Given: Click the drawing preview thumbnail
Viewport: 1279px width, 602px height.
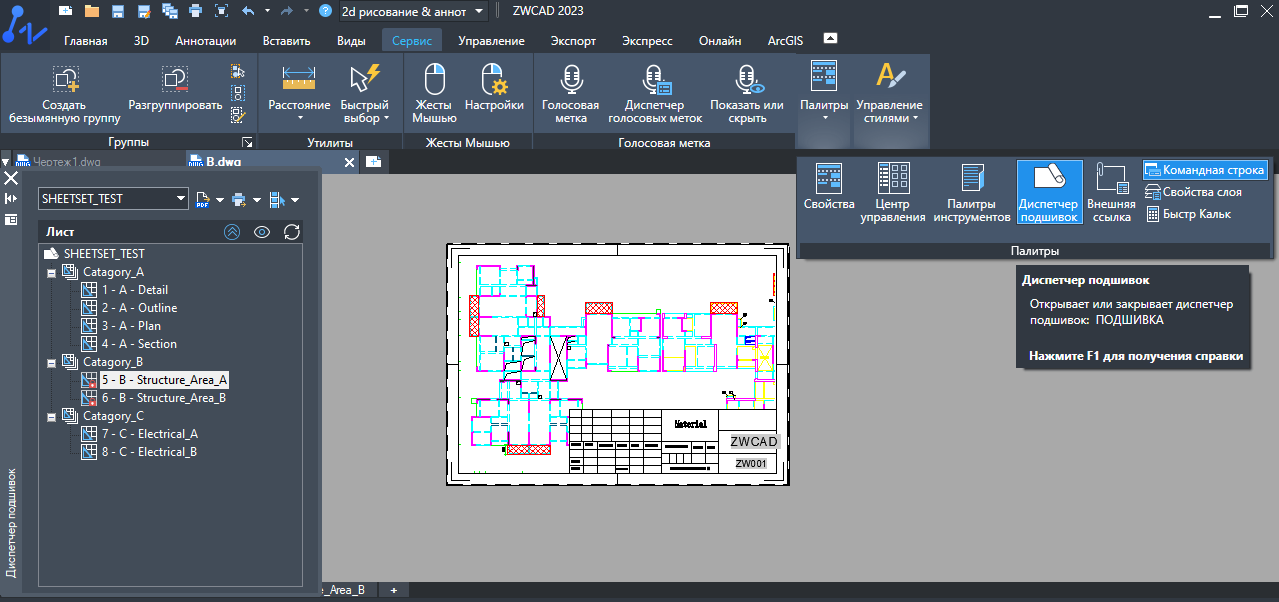Looking at the screenshot, I should point(617,365).
